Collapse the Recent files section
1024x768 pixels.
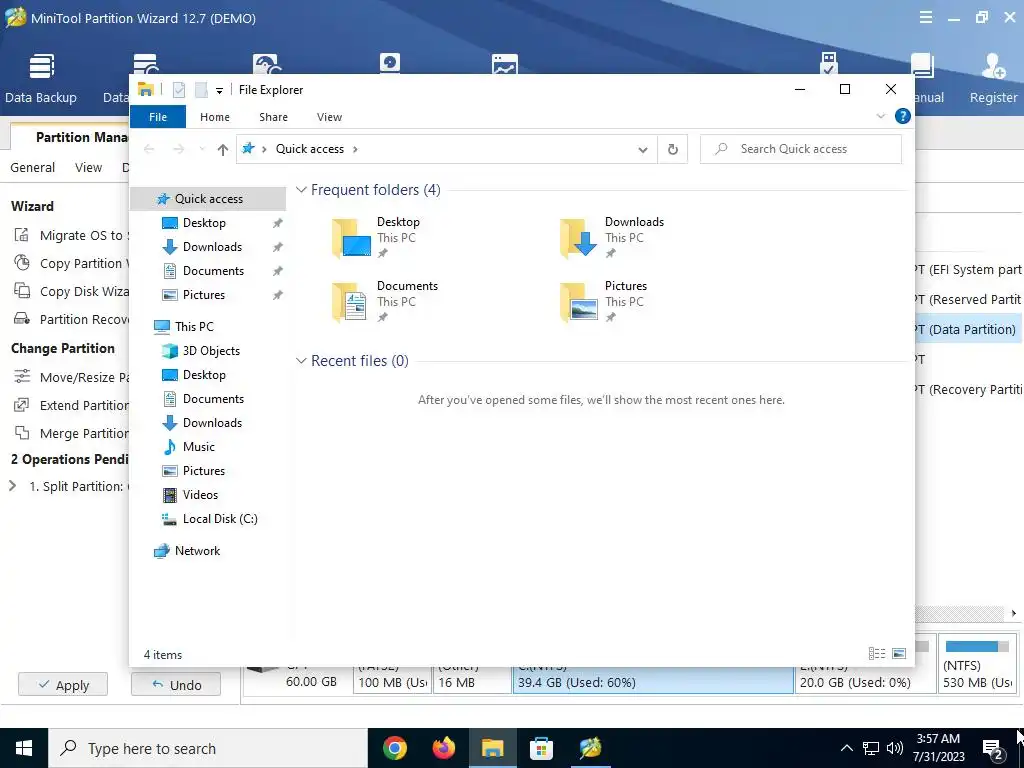(301, 361)
